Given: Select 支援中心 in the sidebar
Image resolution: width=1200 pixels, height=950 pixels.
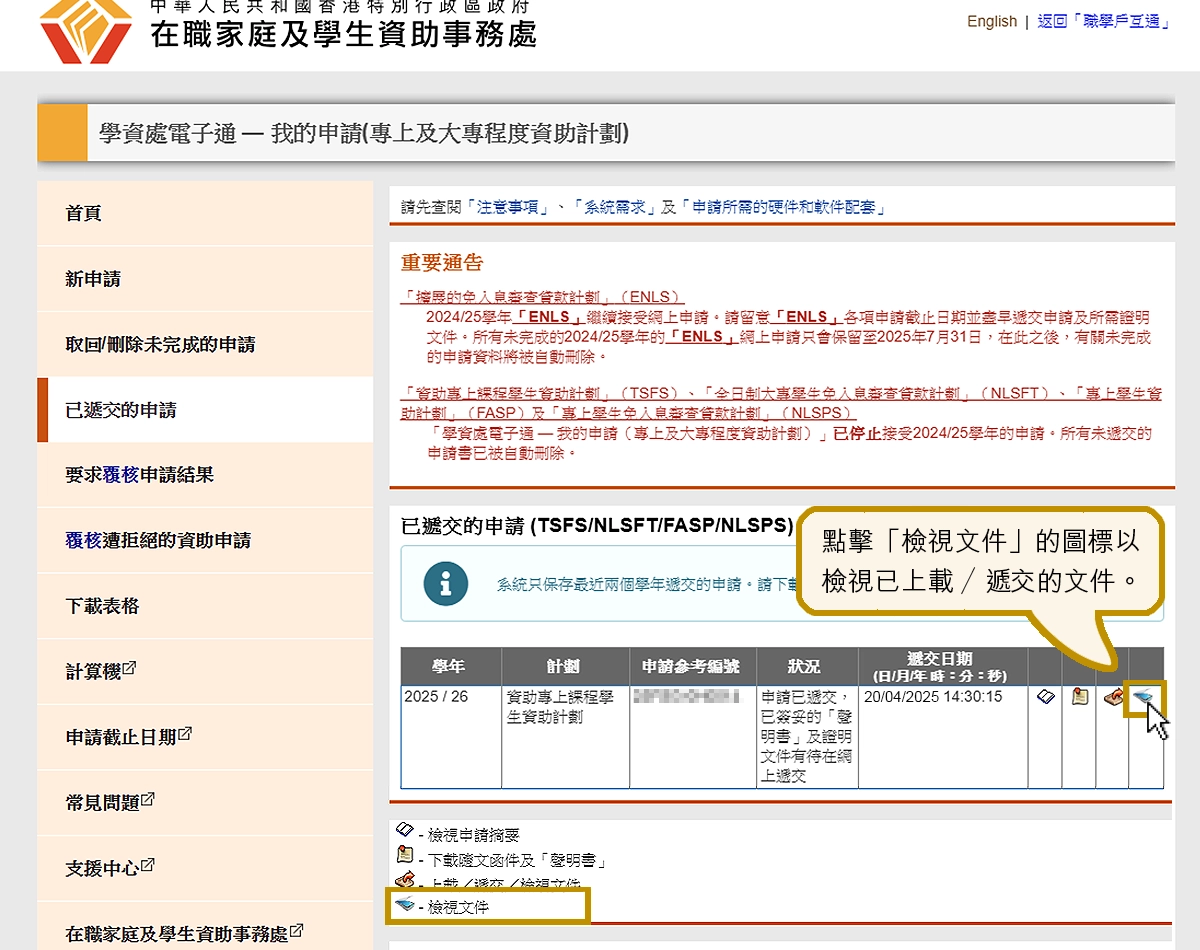Looking at the screenshot, I should (x=205, y=868).
